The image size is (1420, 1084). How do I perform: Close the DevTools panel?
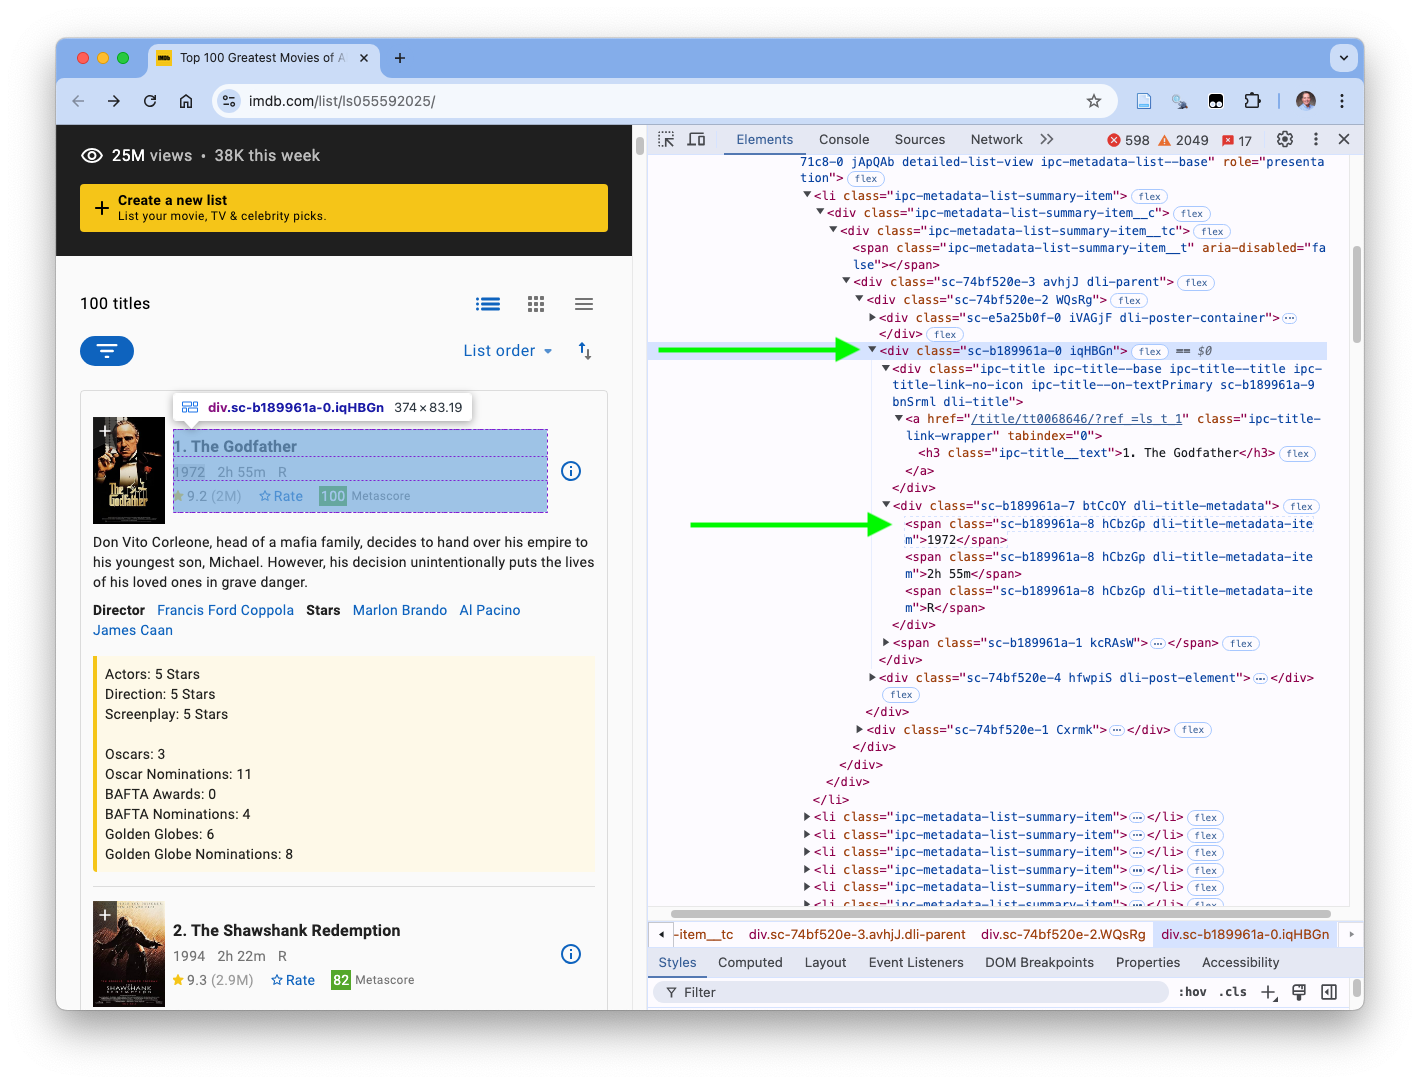click(x=1344, y=140)
